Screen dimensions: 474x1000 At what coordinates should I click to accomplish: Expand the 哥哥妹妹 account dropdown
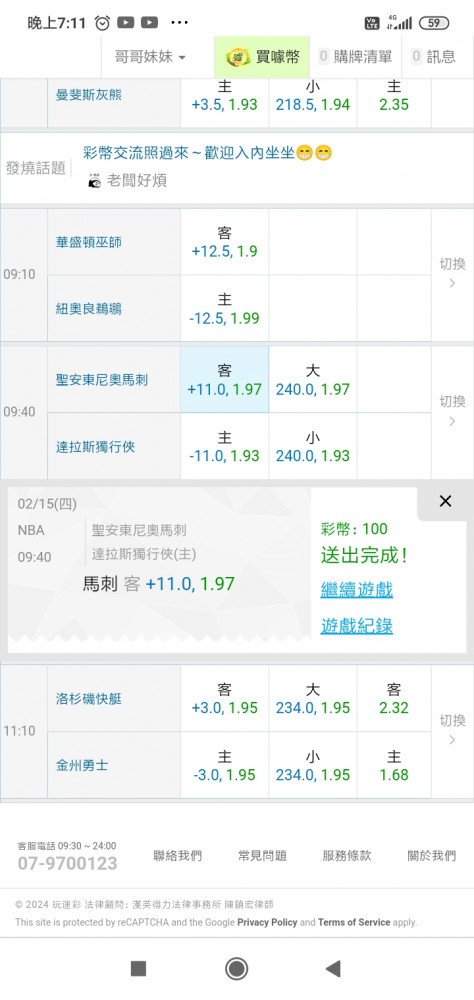click(x=150, y=57)
